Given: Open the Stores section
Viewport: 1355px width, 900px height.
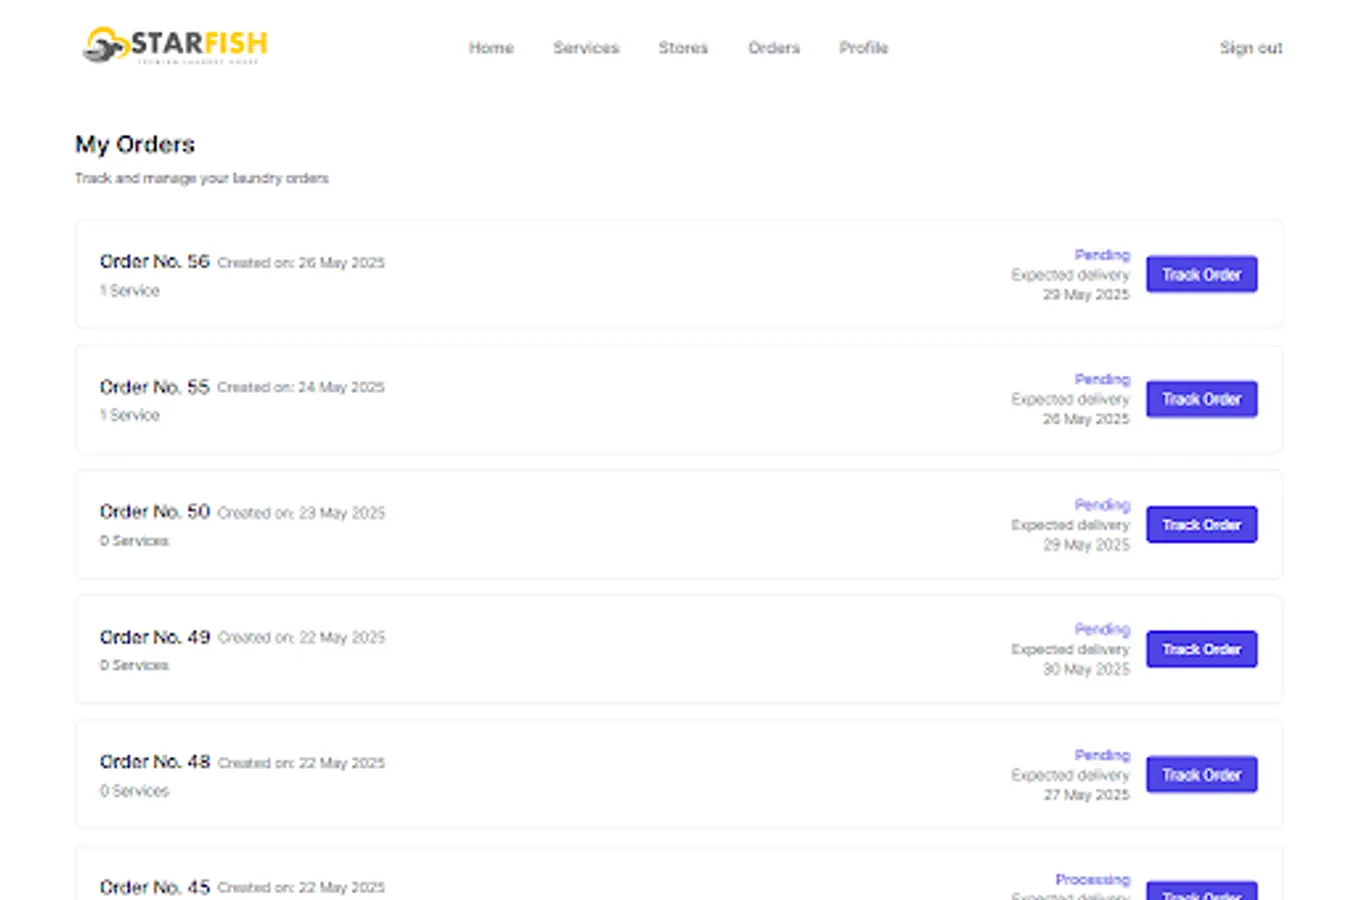Looking at the screenshot, I should point(683,47).
